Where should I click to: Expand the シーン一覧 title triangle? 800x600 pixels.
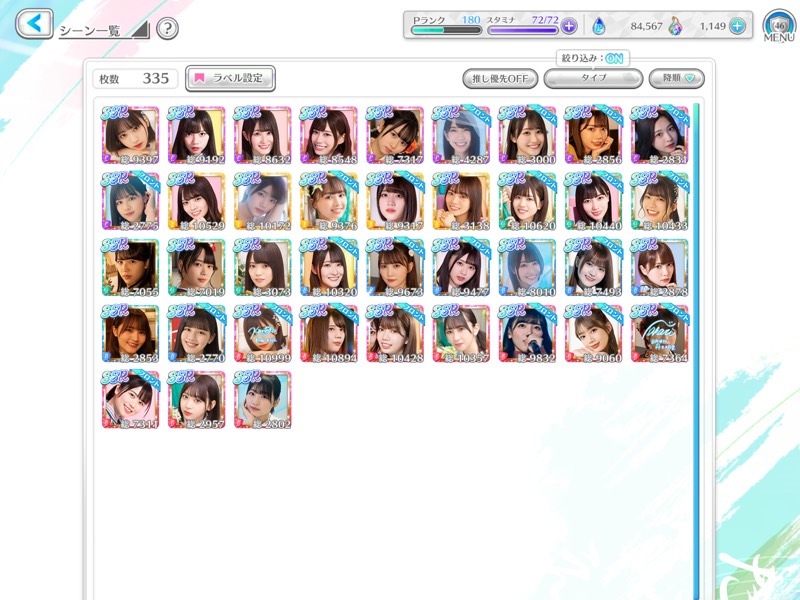point(140,30)
